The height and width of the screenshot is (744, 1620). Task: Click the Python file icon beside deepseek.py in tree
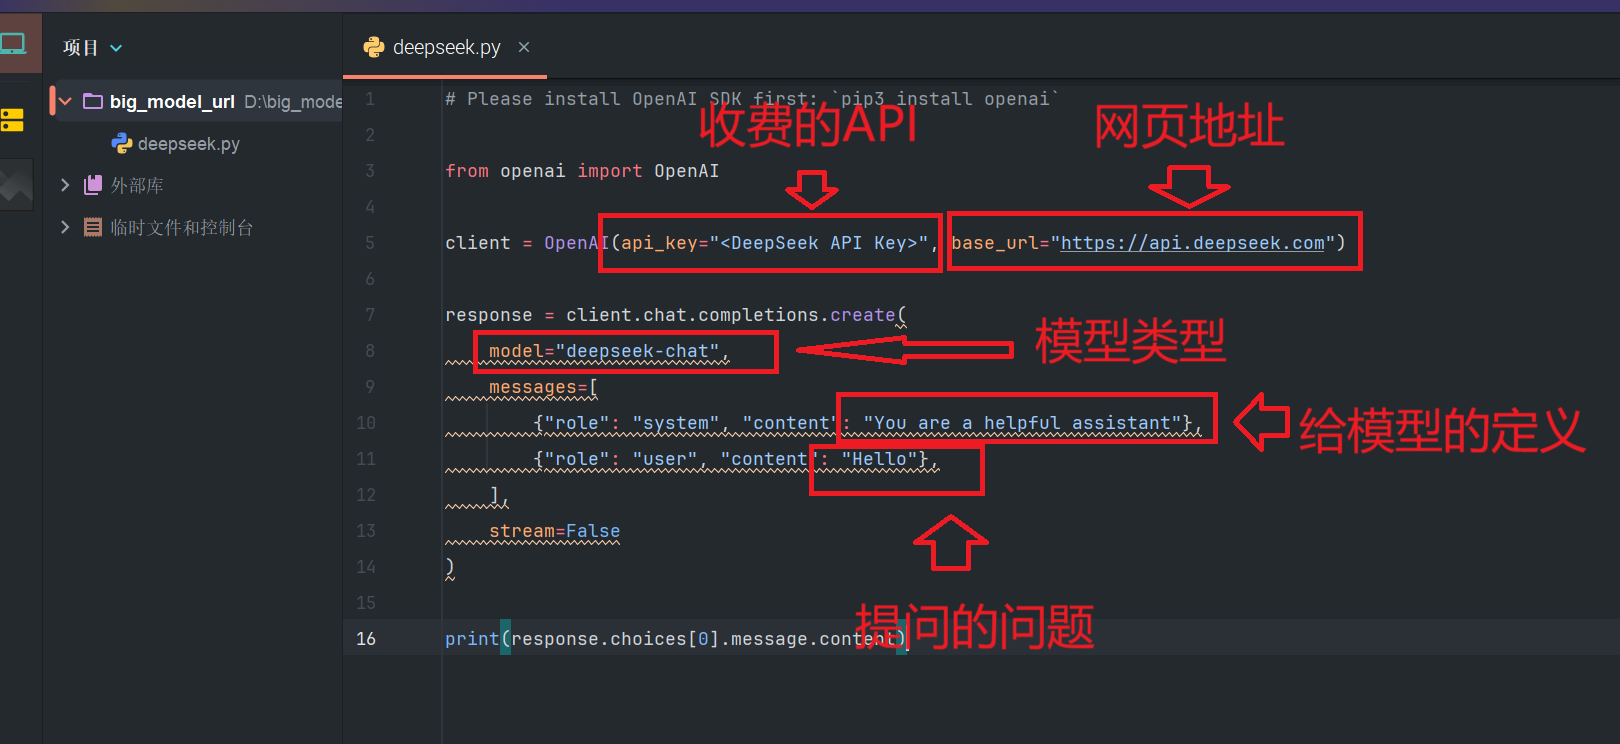coord(122,143)
